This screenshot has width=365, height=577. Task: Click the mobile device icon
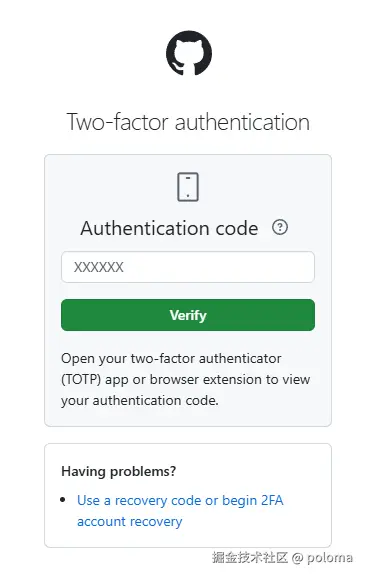coord(188,187)
